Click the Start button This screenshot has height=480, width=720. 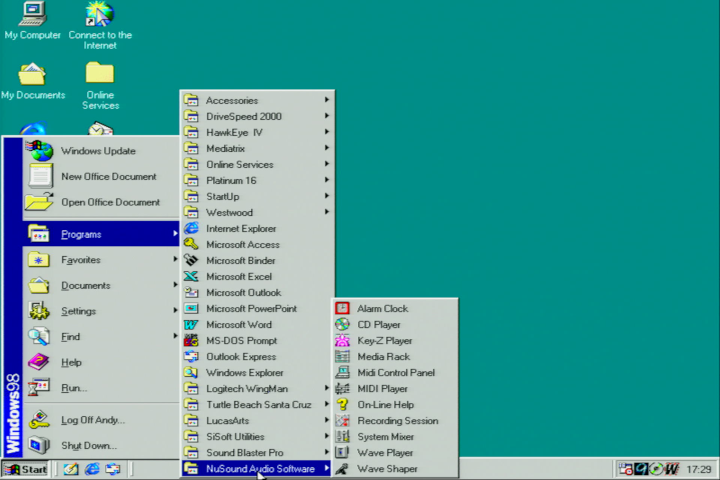click(x=26, y=469)
